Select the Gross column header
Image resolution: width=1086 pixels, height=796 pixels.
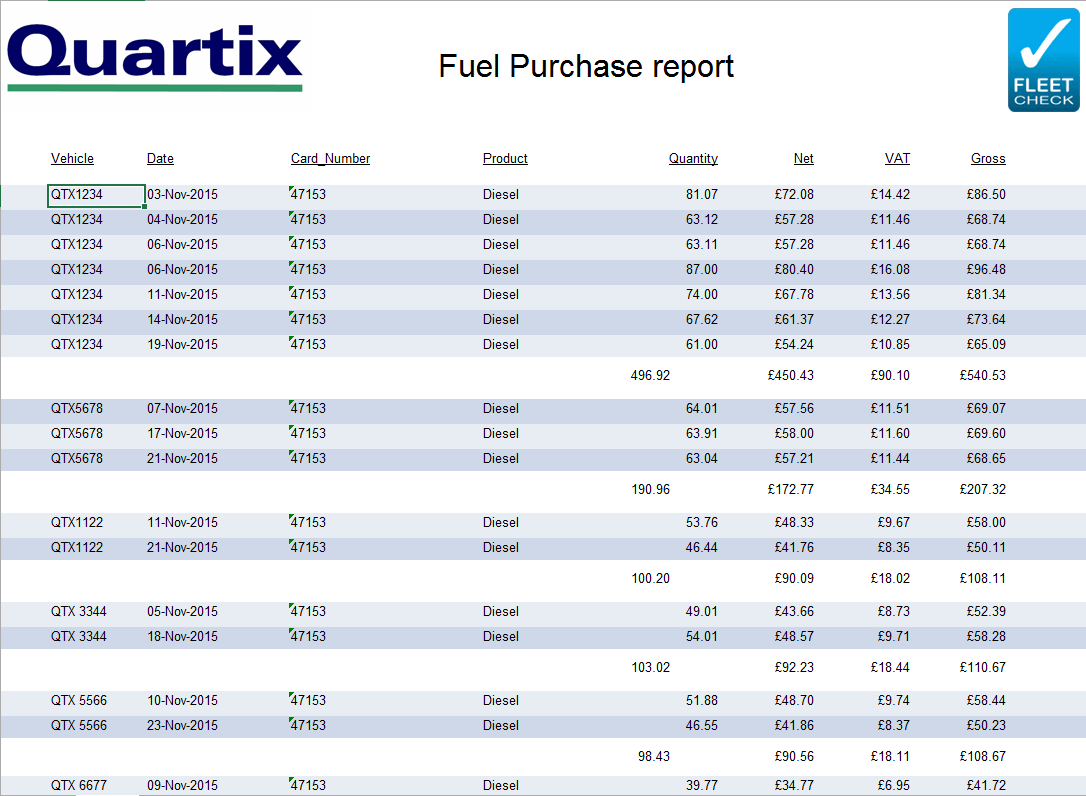pos(988,158)
